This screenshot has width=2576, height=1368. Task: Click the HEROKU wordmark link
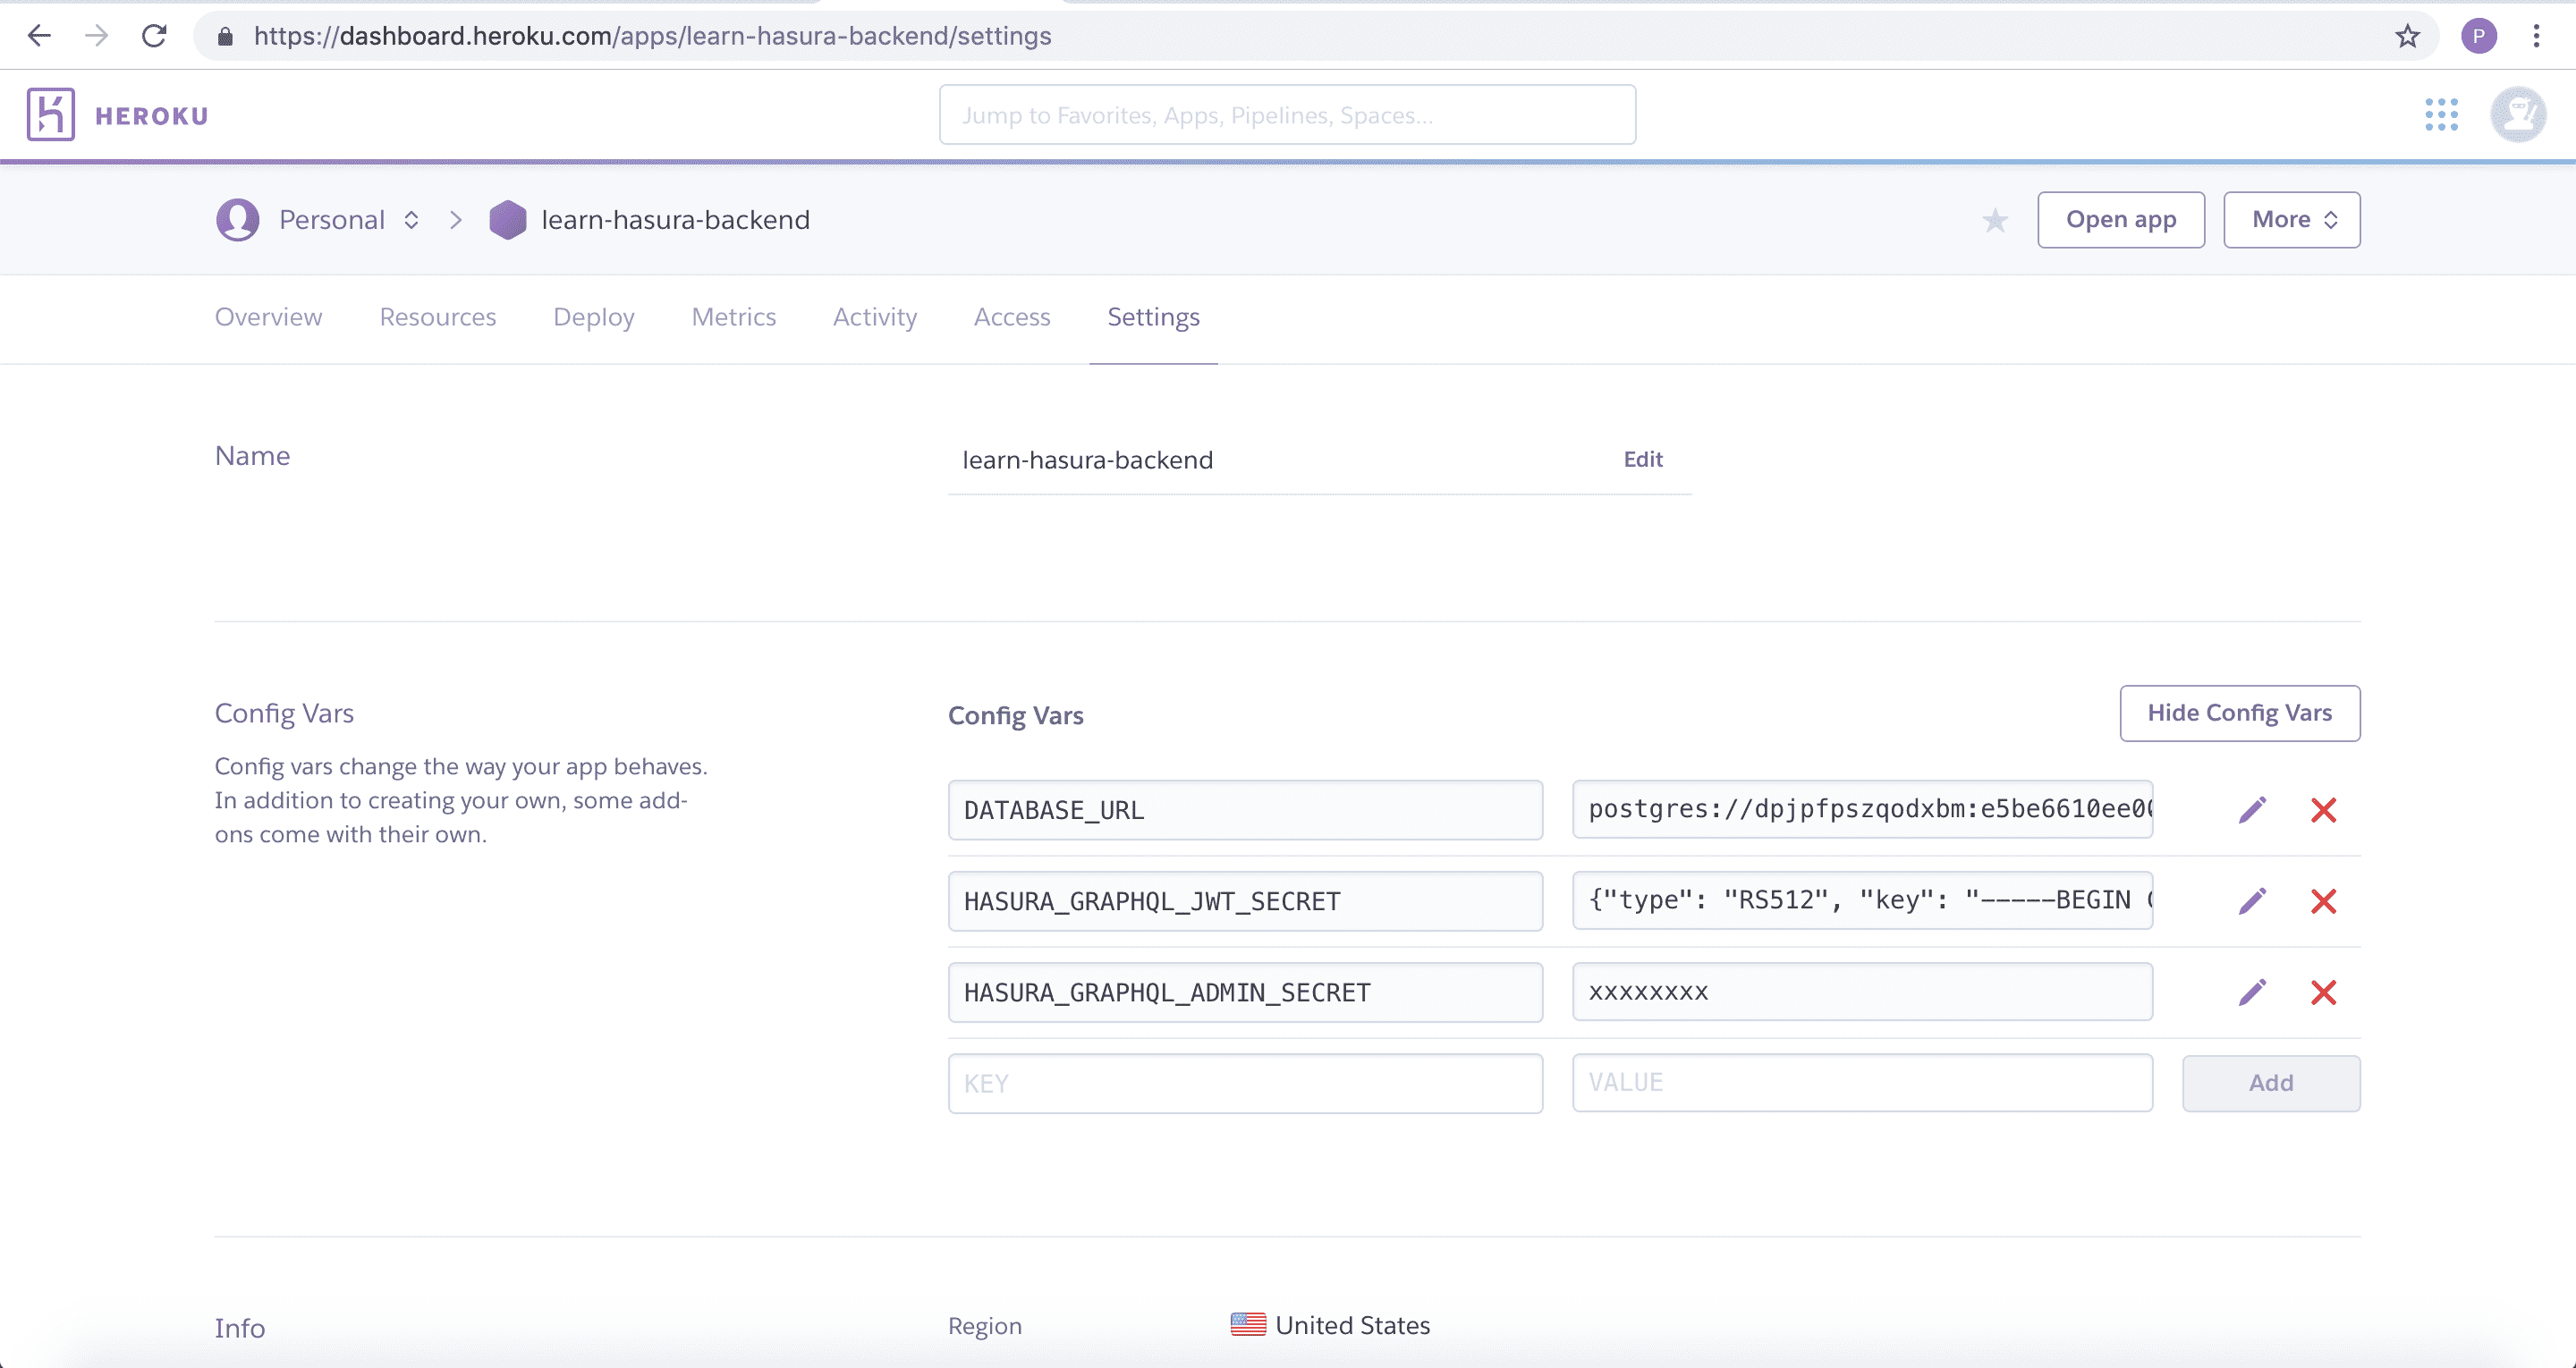click(152, 116)
